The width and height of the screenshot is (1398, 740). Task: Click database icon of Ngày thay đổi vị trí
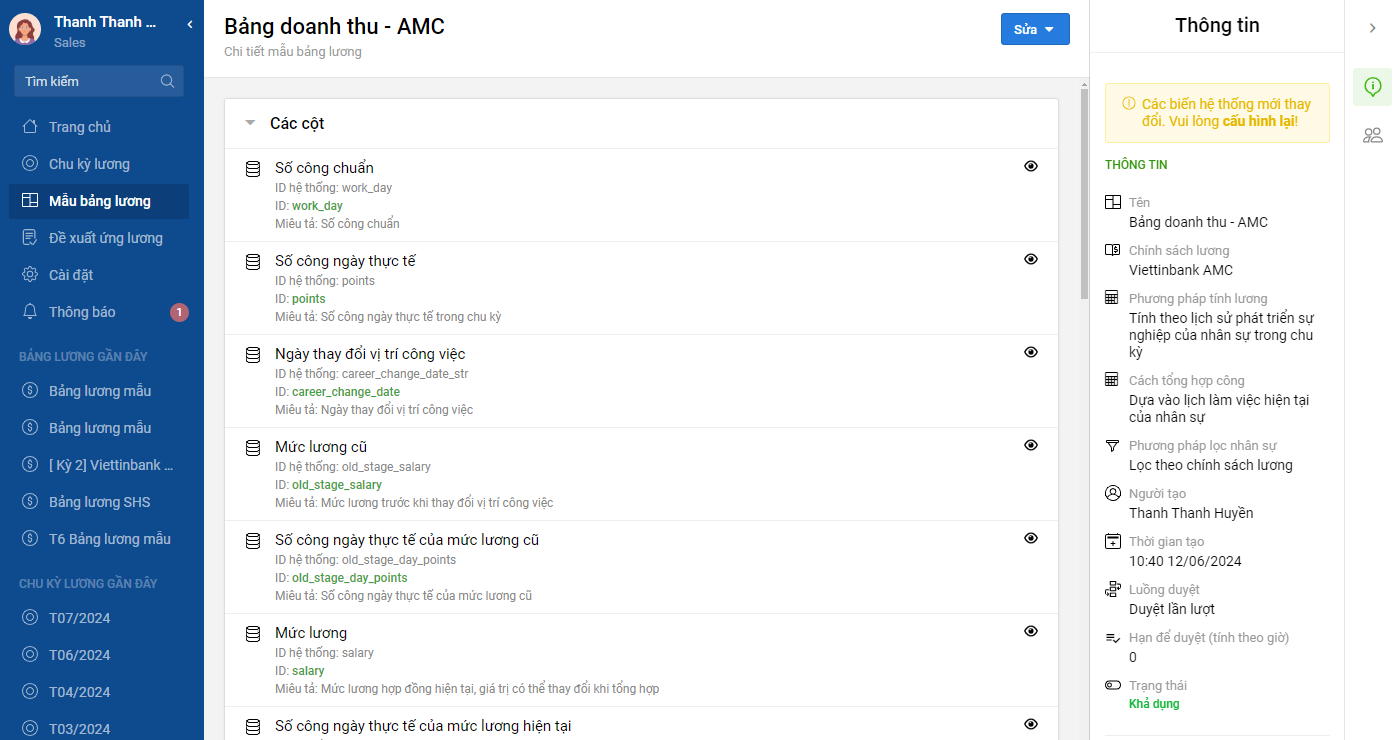click(253, 355)
